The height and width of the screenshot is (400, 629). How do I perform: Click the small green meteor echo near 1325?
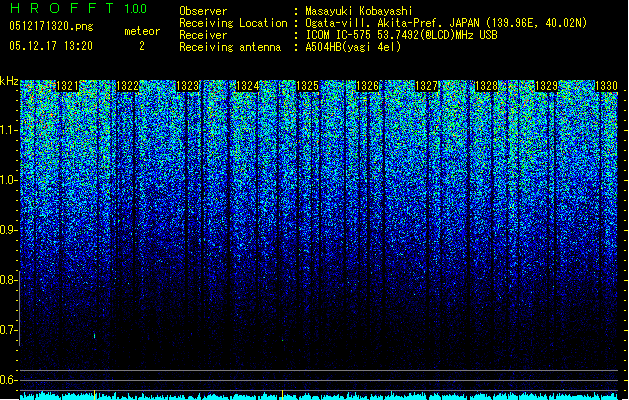click(282, 340)
